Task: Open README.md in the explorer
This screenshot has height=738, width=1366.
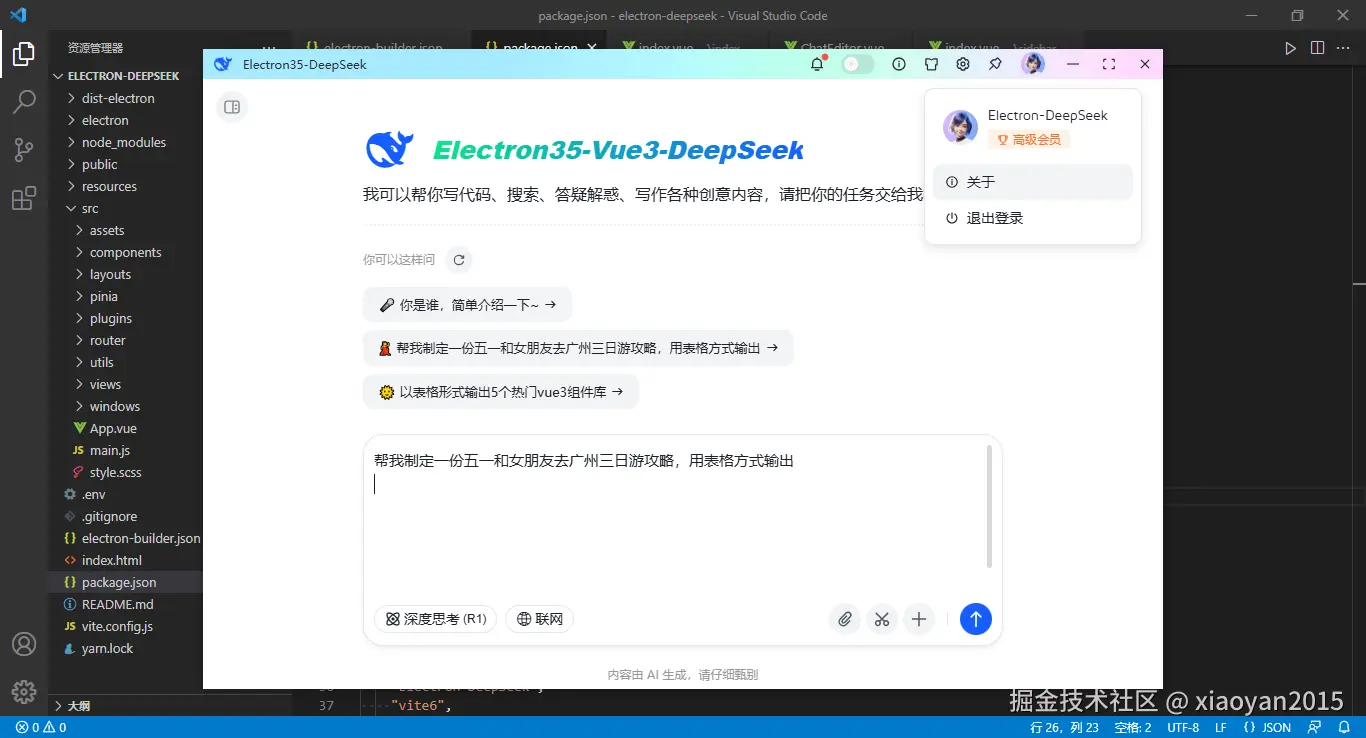Action: (x=125, y=604)
